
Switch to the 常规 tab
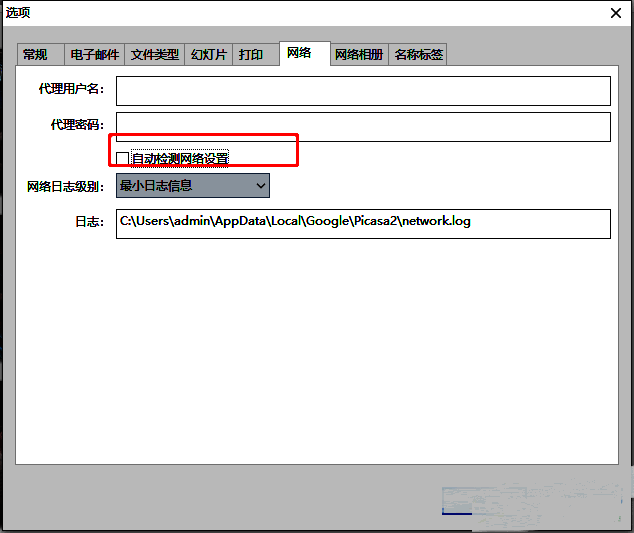[36, 55]
